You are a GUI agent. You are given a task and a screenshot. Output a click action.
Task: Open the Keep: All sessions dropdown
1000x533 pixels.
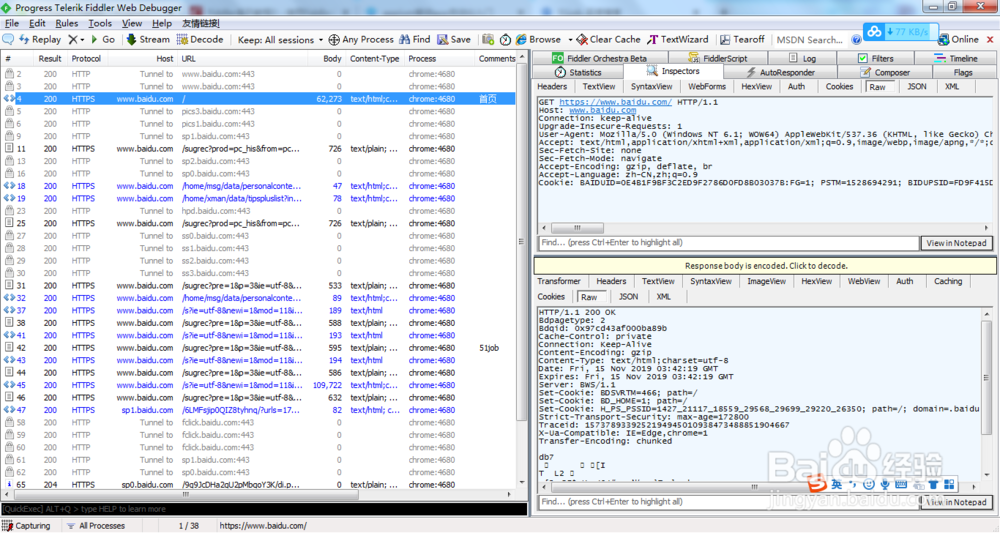(280, 40)
